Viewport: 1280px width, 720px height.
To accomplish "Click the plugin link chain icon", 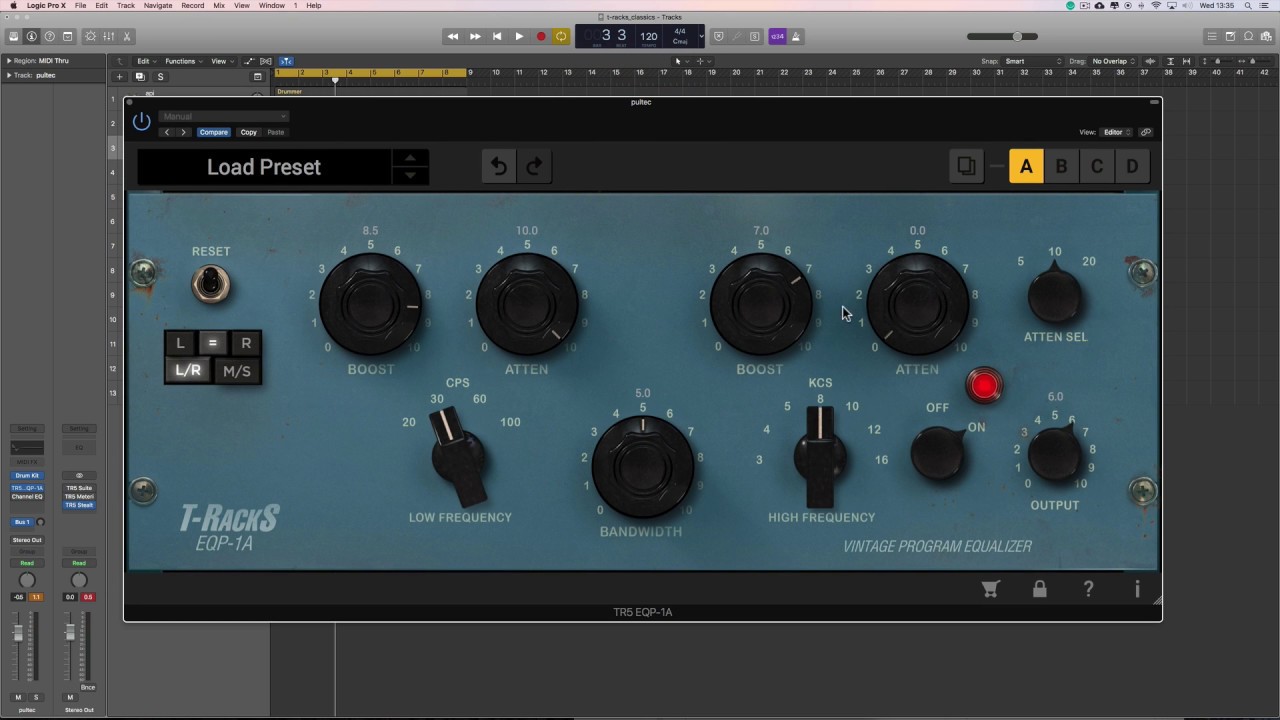I will coord(1145,132).
